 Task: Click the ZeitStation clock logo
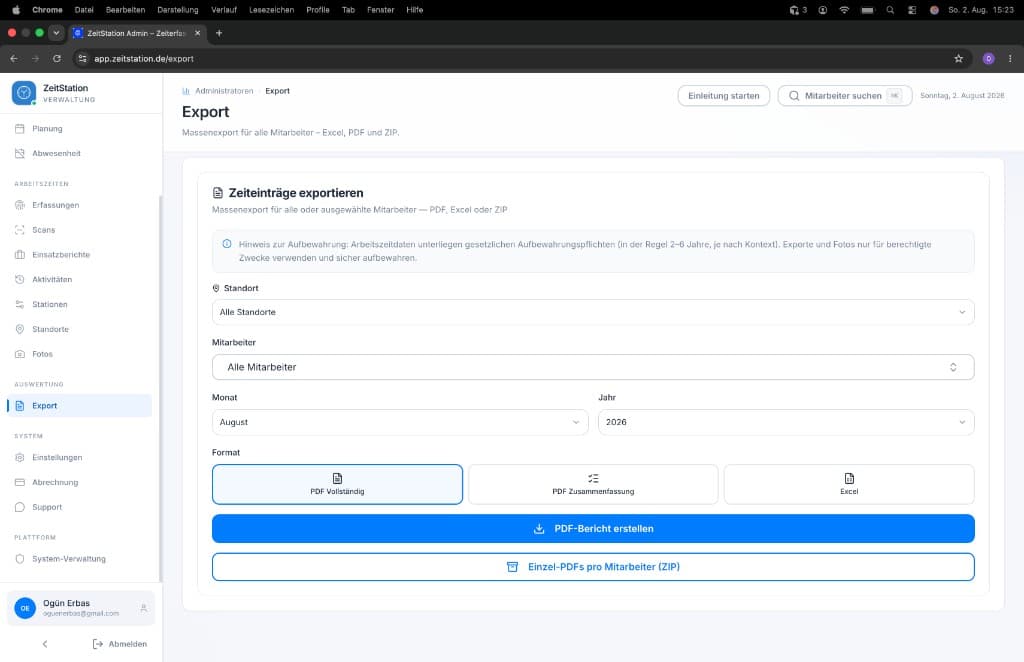pos(24,93)
